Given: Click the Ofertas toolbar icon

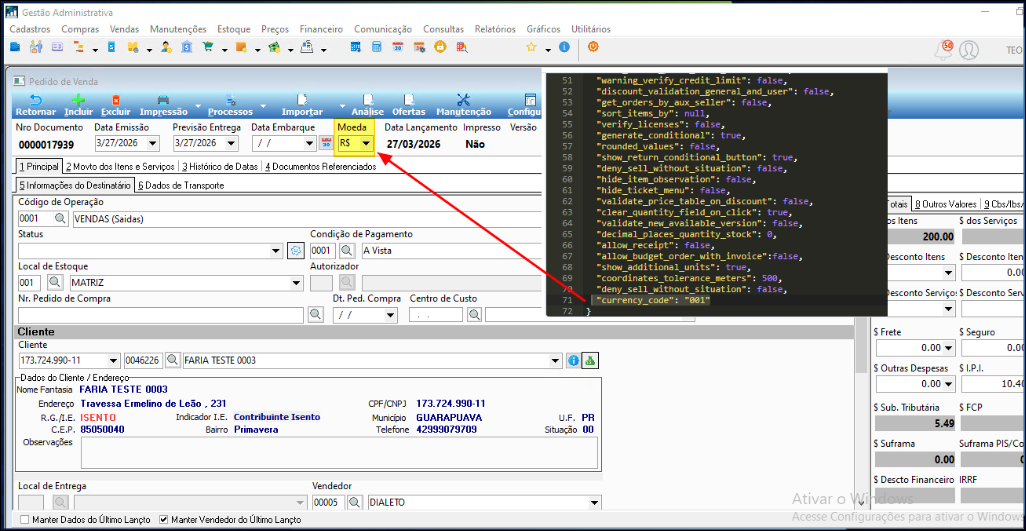Looking at the screenshot, I should point(408,100).
